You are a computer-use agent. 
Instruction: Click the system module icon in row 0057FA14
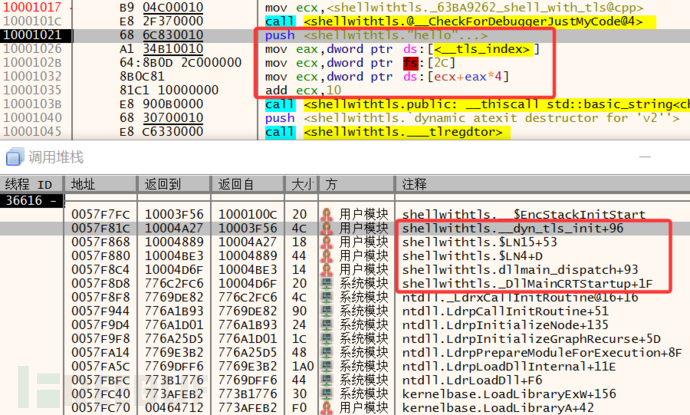pyautogui.click(x=327, y=353)
